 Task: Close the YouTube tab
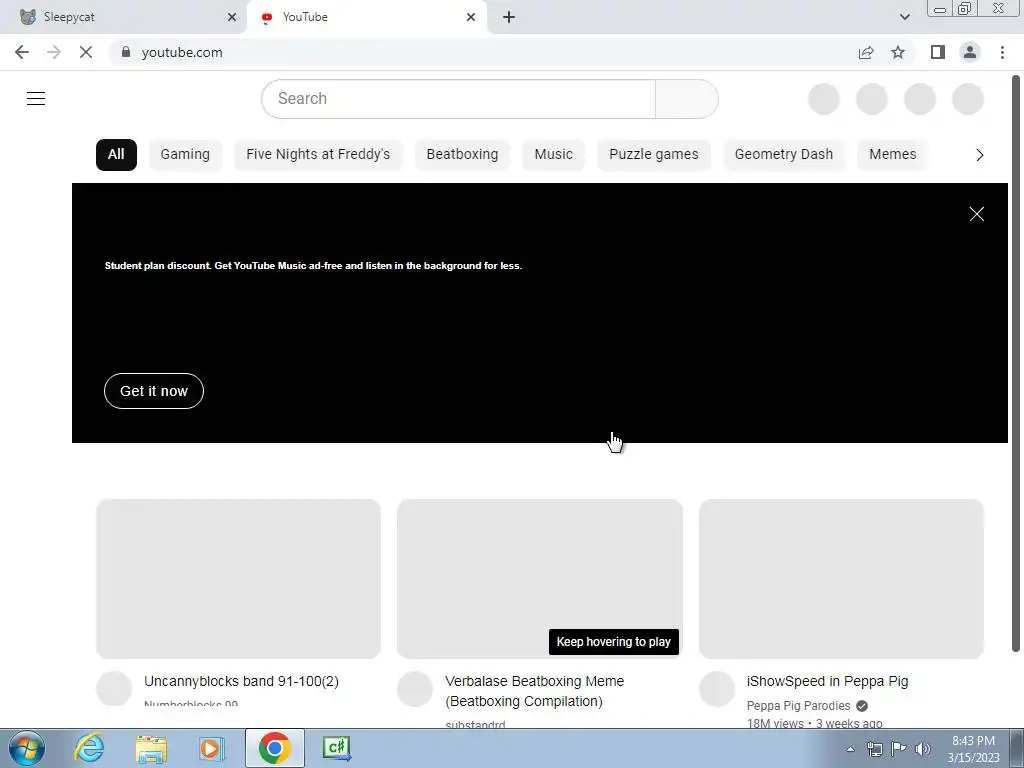tap(471, 17)
